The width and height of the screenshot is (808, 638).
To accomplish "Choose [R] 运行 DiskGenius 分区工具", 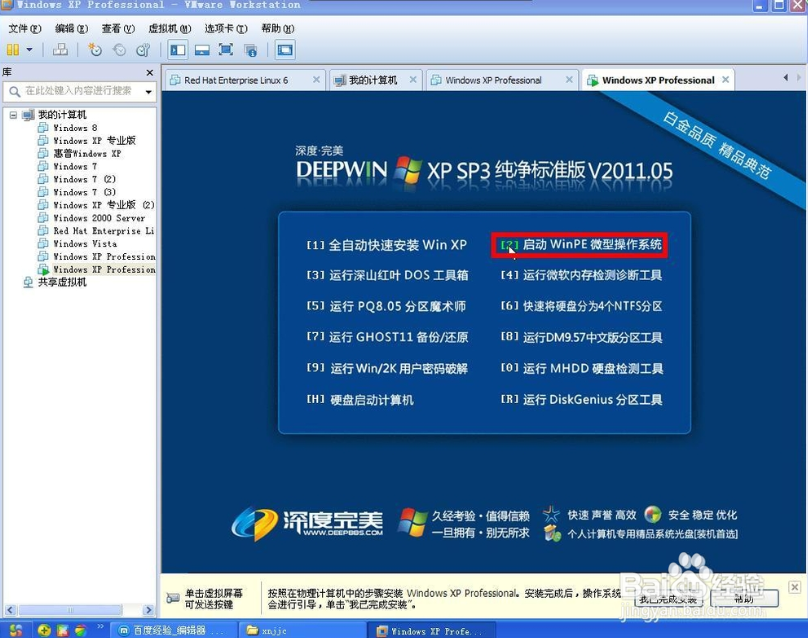I will (581, 399).
